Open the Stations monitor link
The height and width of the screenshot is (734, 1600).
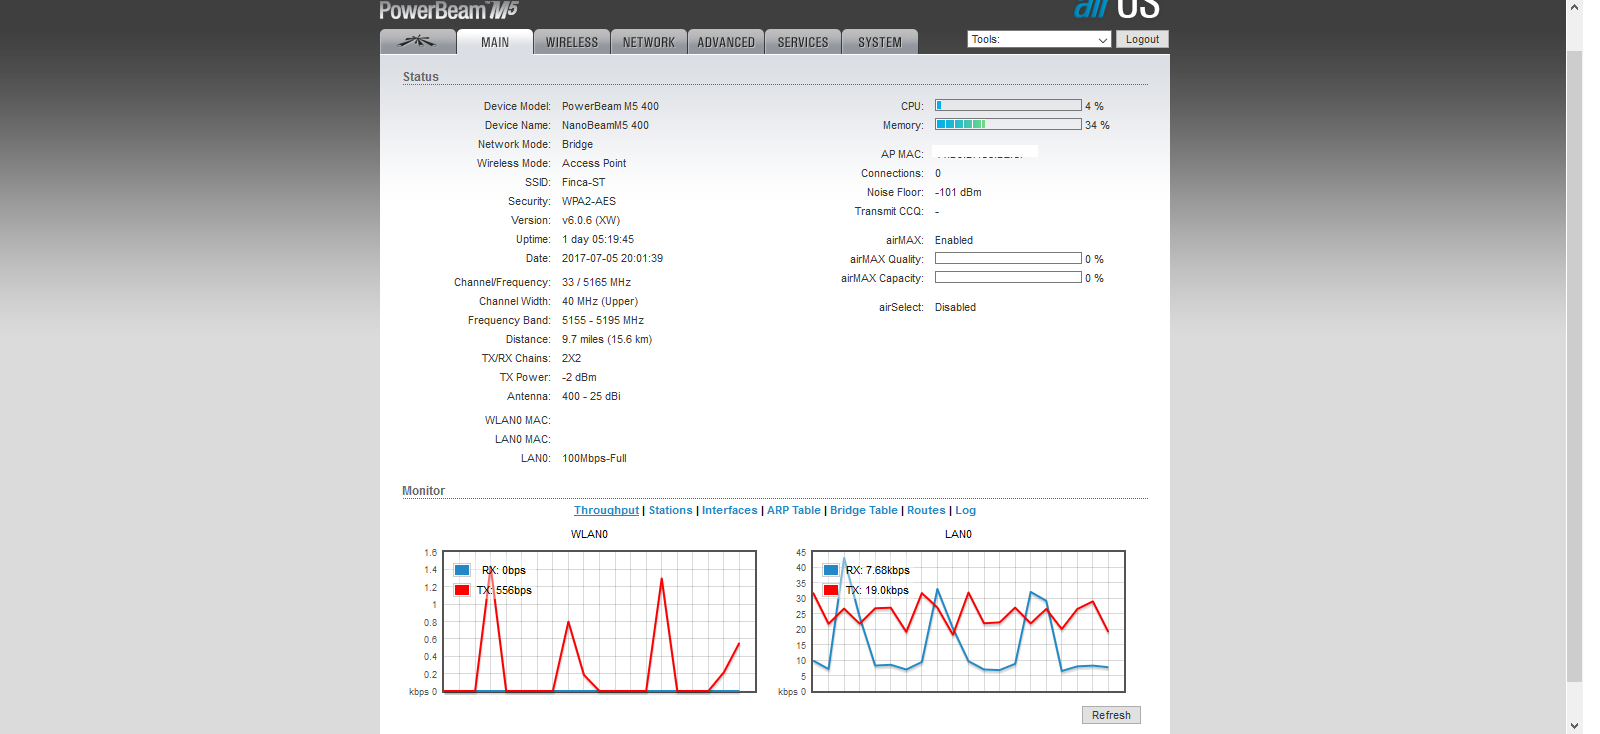[670, 510]
